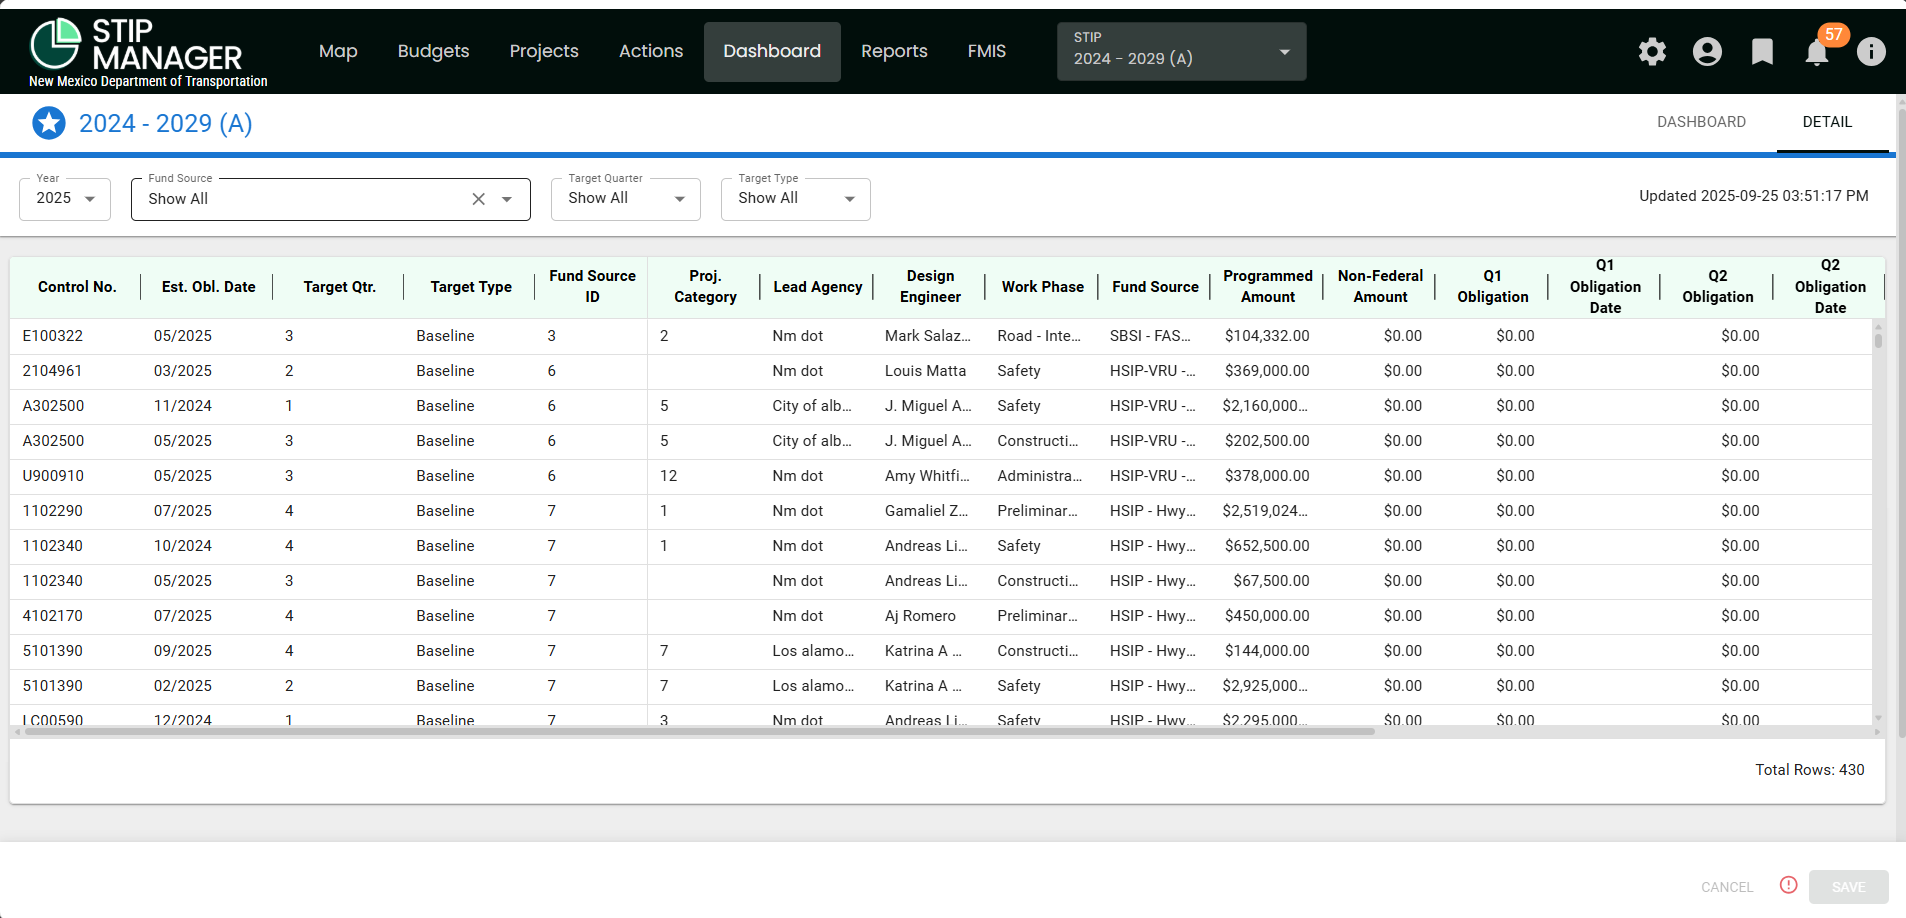
Task: Sort by Q1 Obligation column header
Action: [x=1492, y=287]
